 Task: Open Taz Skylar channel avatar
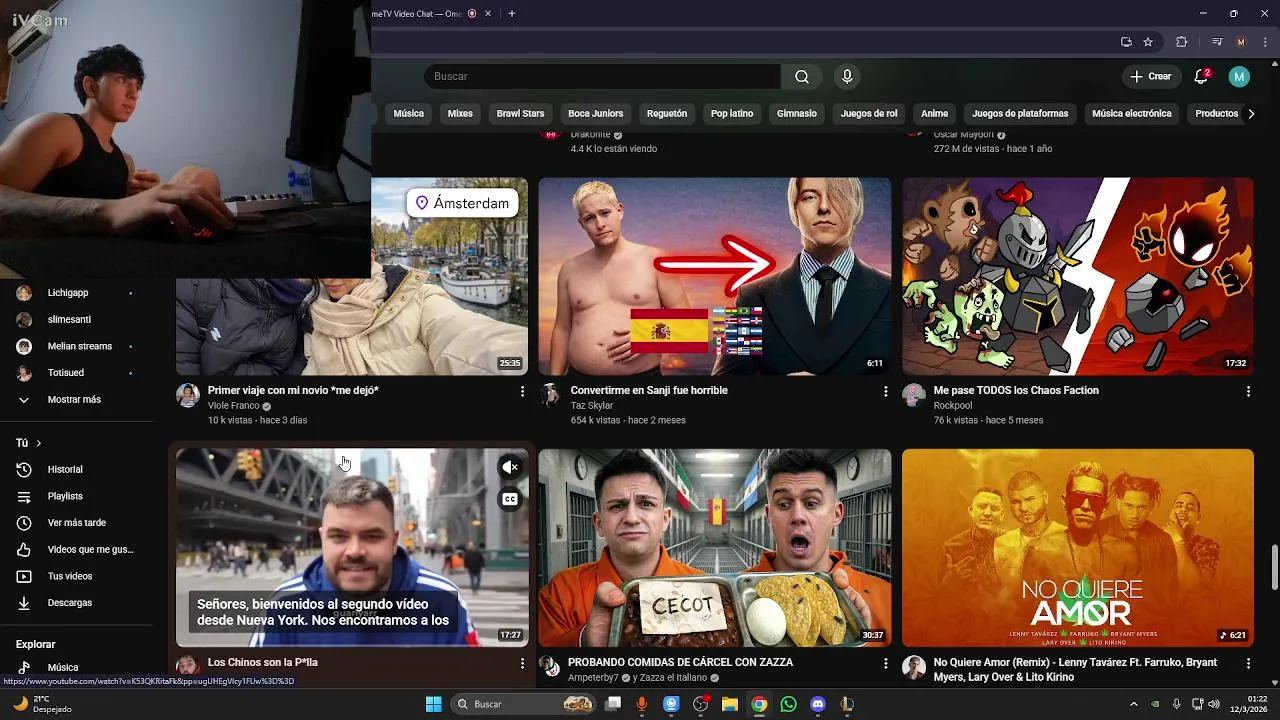551,395
